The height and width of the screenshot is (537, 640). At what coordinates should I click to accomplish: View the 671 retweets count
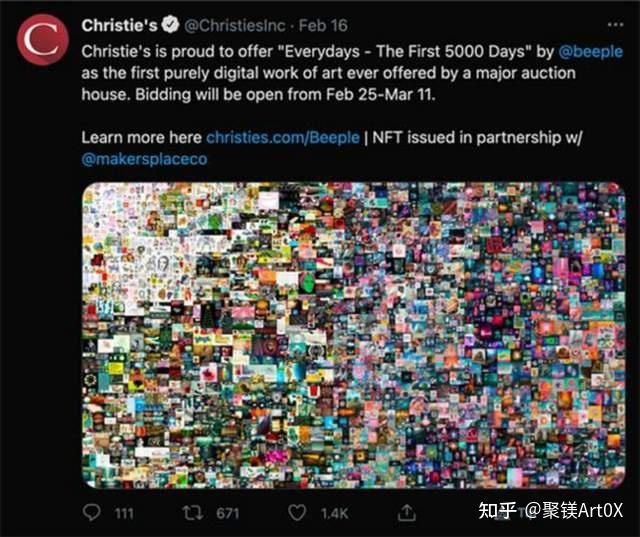tap(227, 513)
